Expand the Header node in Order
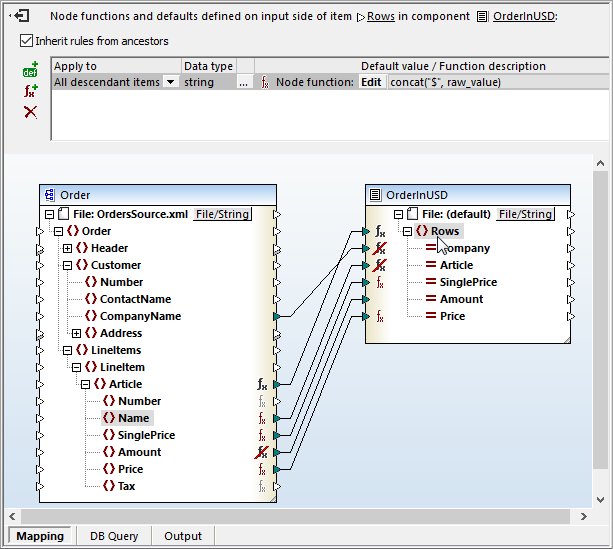The image size is (613, 549). pos(67,248)
